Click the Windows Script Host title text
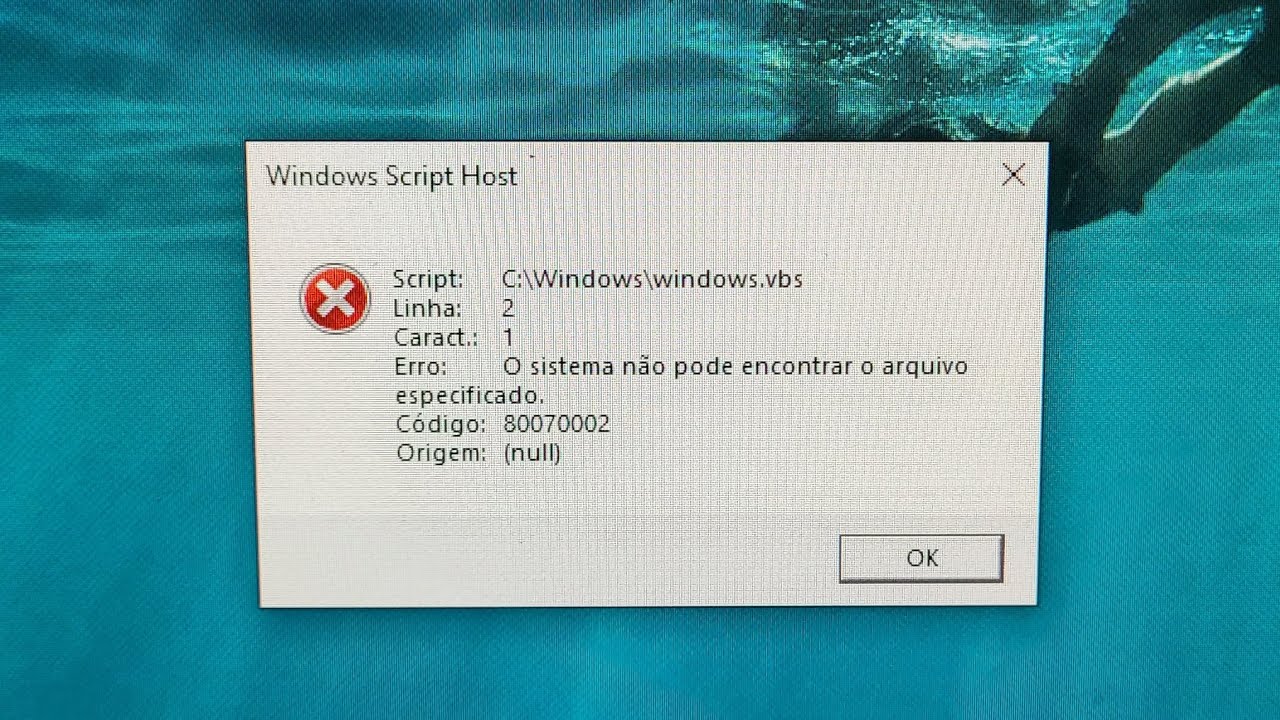The width and height of the screenshot is (1280, 720). 392,176
